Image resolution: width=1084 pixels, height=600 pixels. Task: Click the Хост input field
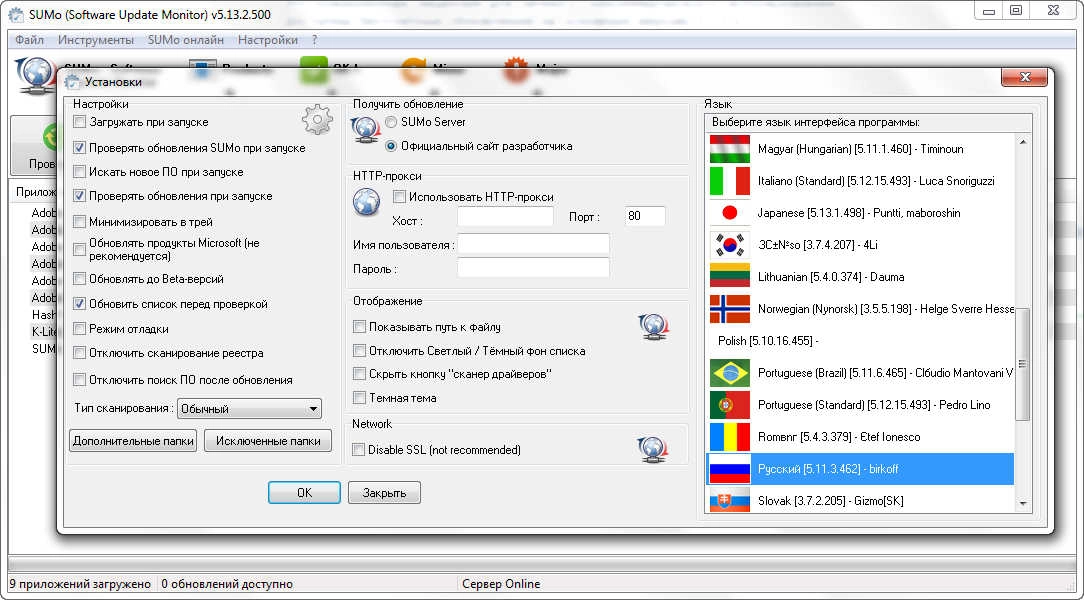click(x=505, y=217)
